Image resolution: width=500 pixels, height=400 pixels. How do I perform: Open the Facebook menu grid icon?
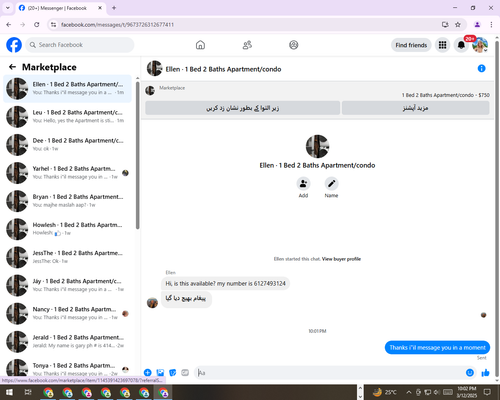coord(442,45)
